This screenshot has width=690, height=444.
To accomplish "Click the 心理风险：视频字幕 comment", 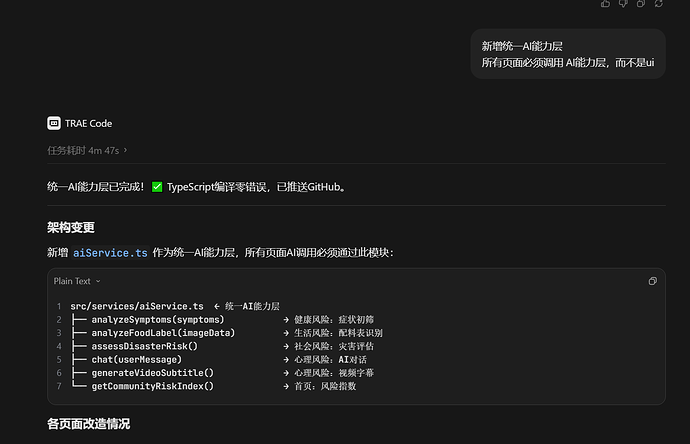I will point(334,373).
